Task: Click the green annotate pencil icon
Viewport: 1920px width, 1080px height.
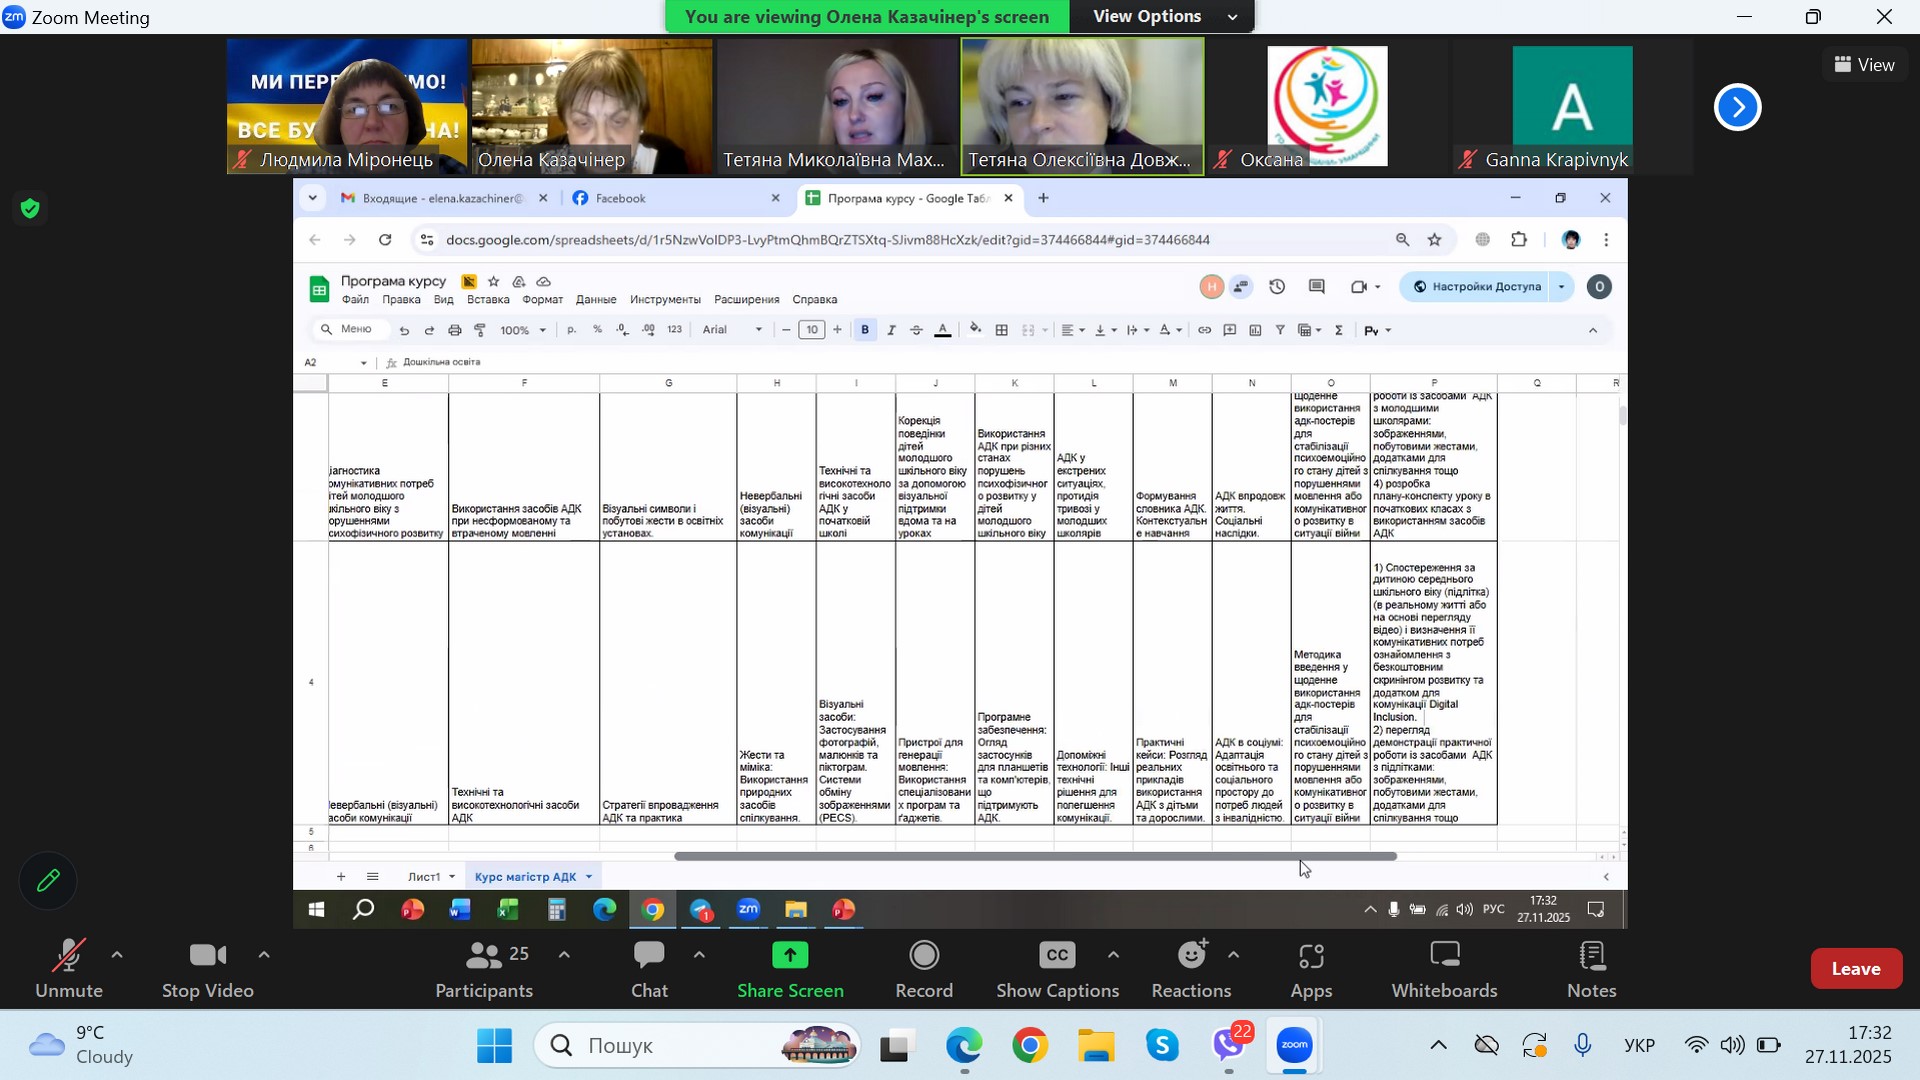Action: click(x=48, y=881)
